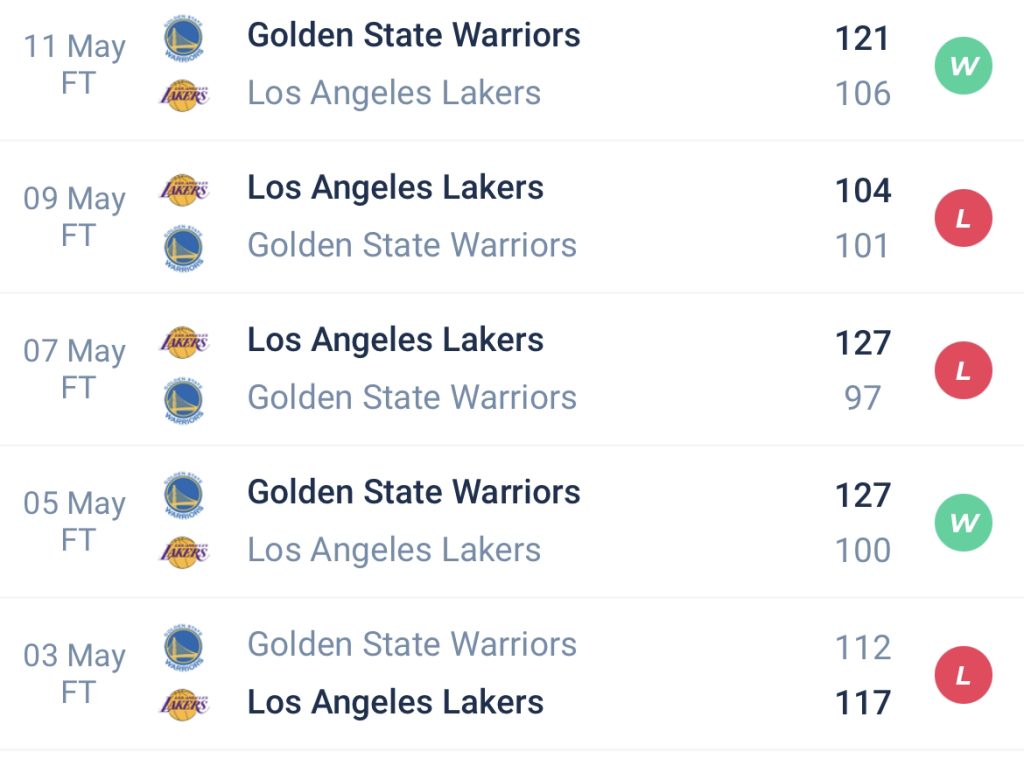Open Los Angeles Lakers from 03 May match
Screen dimensions: 1024x759
point(395,703)
